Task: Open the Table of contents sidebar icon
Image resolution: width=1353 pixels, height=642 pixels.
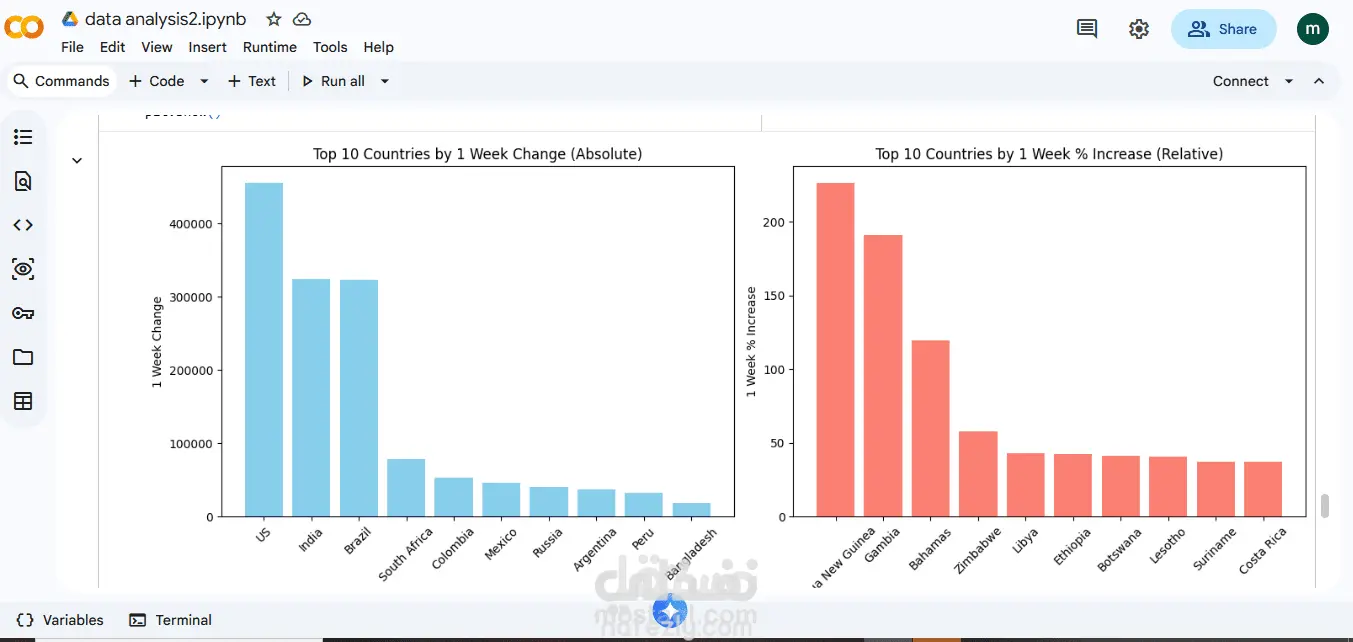Action: pyautogui.click(x=23, y=137)
